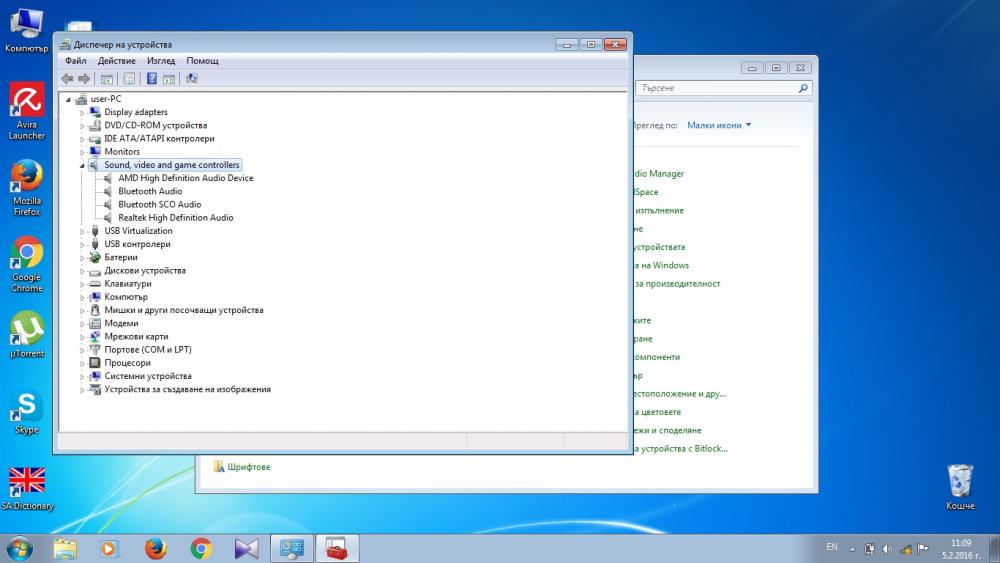Expand the DVD/CD-ROM устройства node
The height and width of the screenshot is (563, 1000).
tap(82, 126)
